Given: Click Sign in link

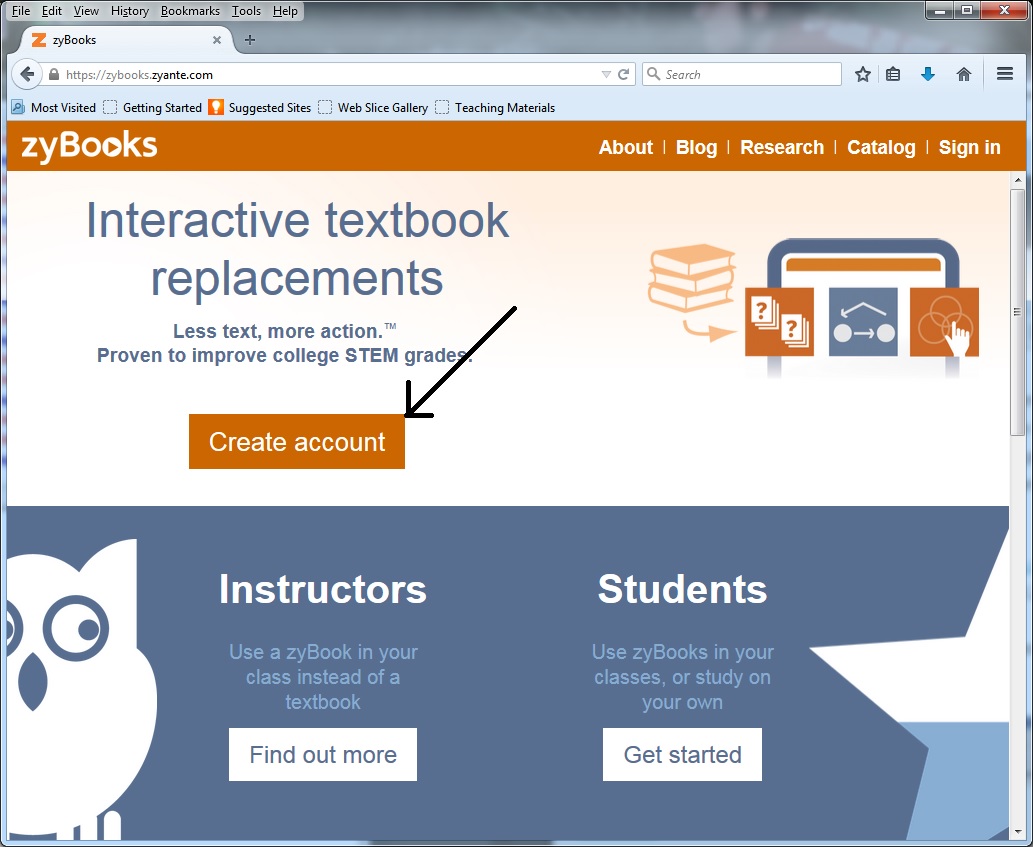Looking at the screenshot, I should pyautogui.click(x=969, y=147).
